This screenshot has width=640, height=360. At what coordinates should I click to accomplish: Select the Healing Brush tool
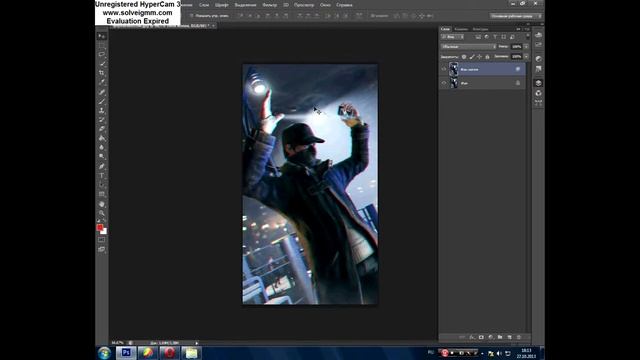pyautogui.click(x=102, y=92)
